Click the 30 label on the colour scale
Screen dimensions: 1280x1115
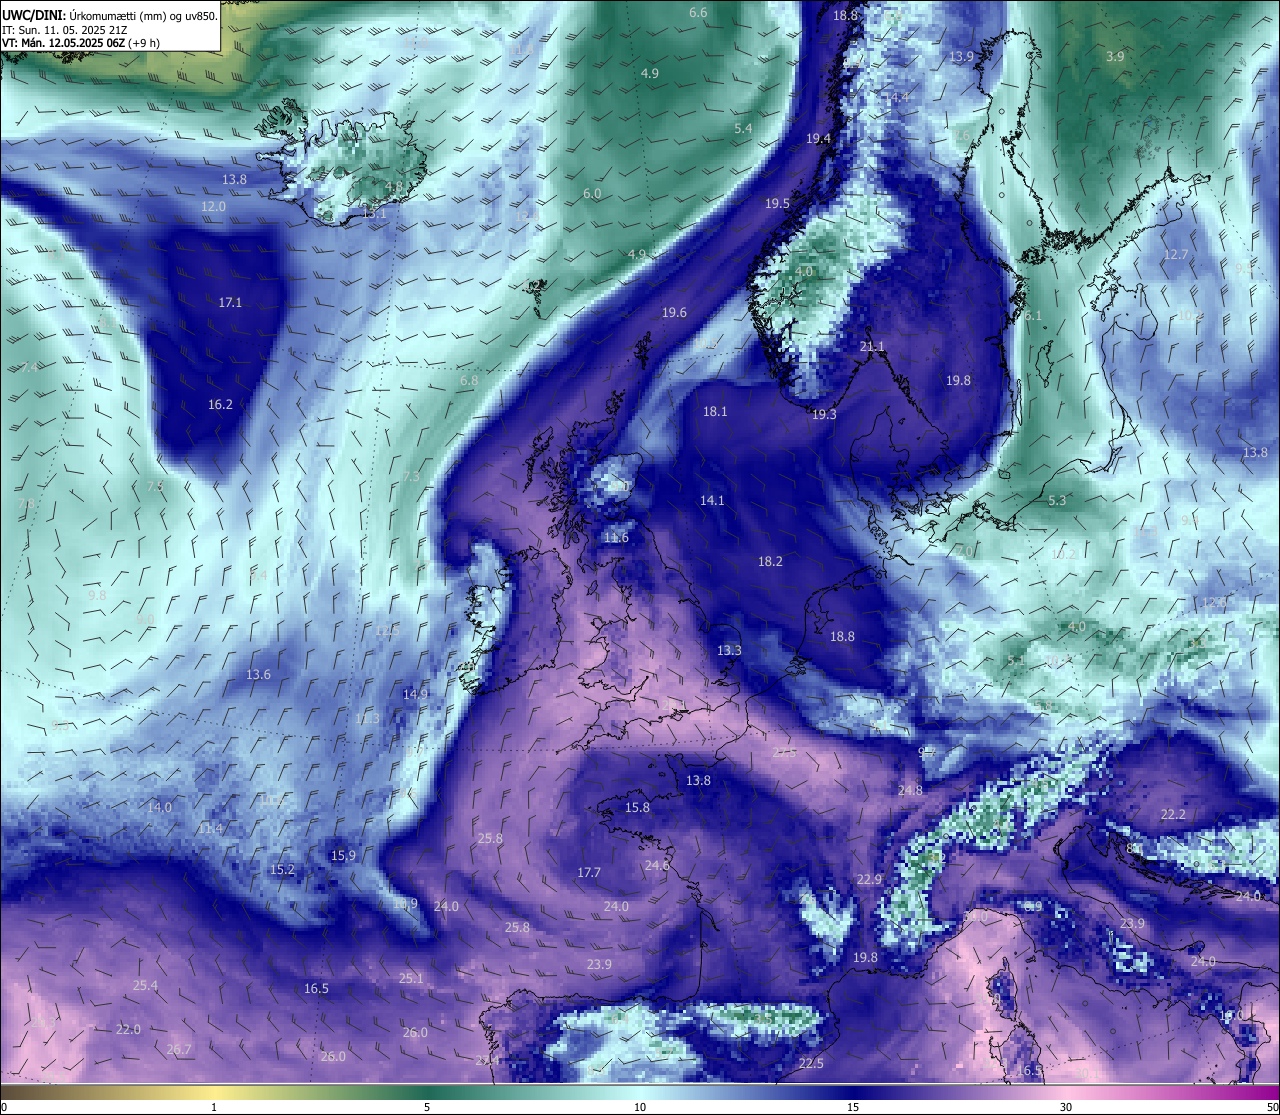pyautogui.click(x=1066, y=1107)
